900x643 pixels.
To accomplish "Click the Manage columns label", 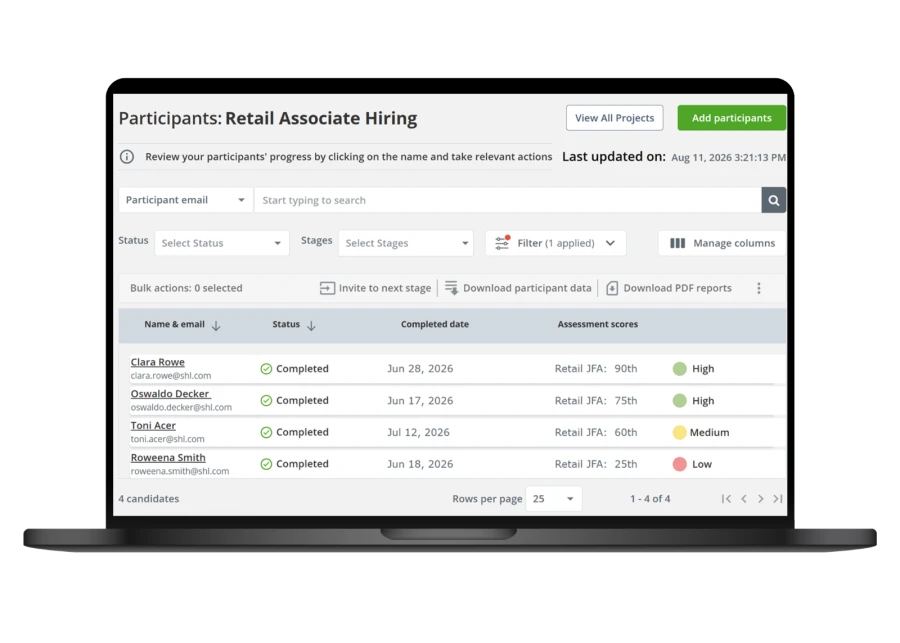I will tap(734, 243).
